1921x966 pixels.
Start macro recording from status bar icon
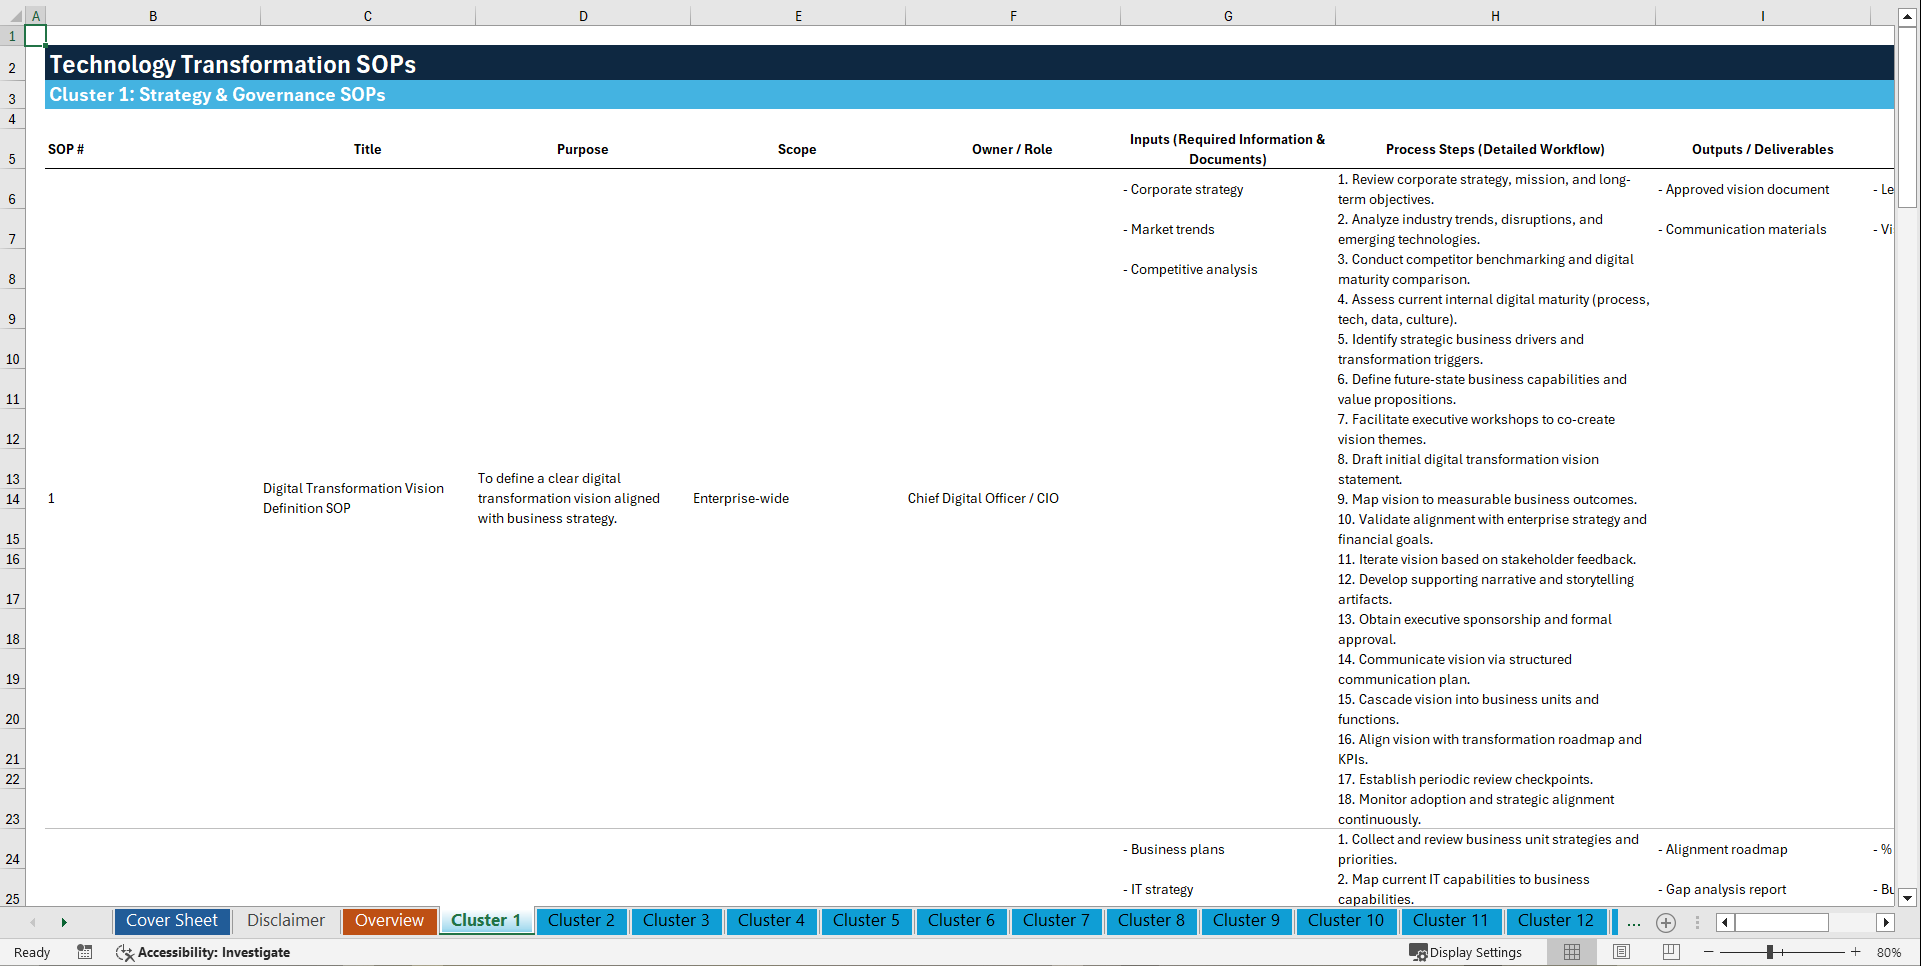point(85,953)
